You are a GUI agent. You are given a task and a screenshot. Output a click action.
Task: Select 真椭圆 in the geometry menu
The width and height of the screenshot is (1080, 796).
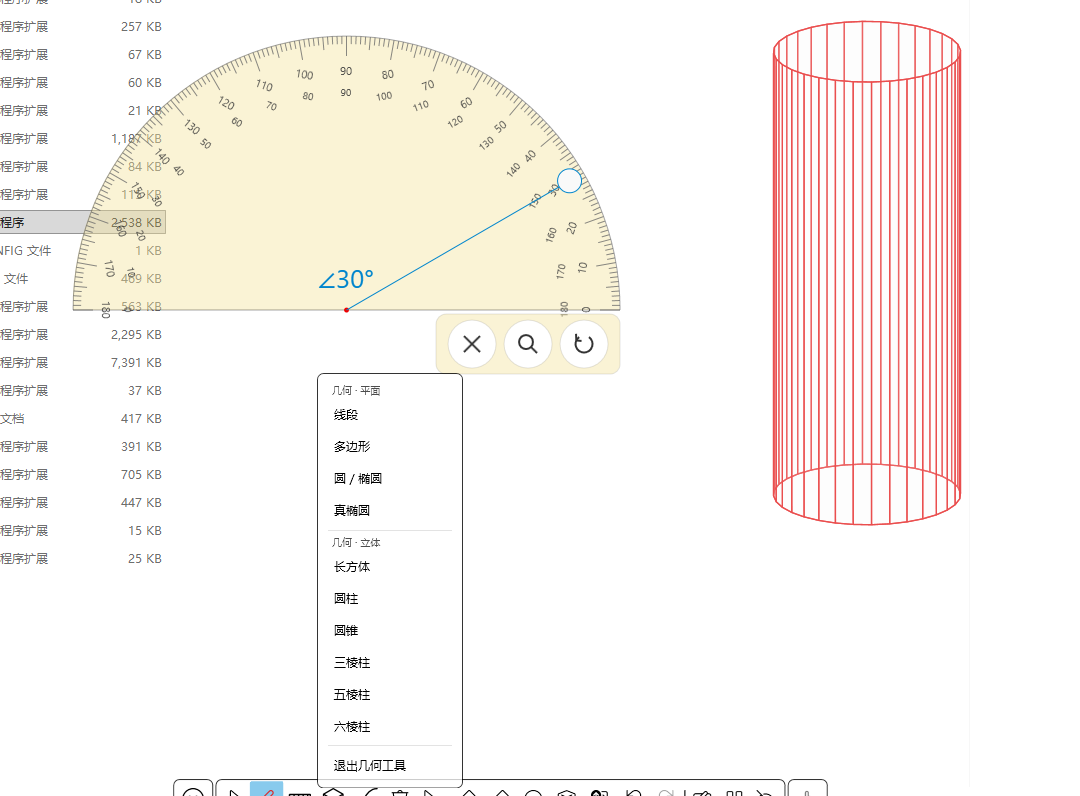coord(390,510)
